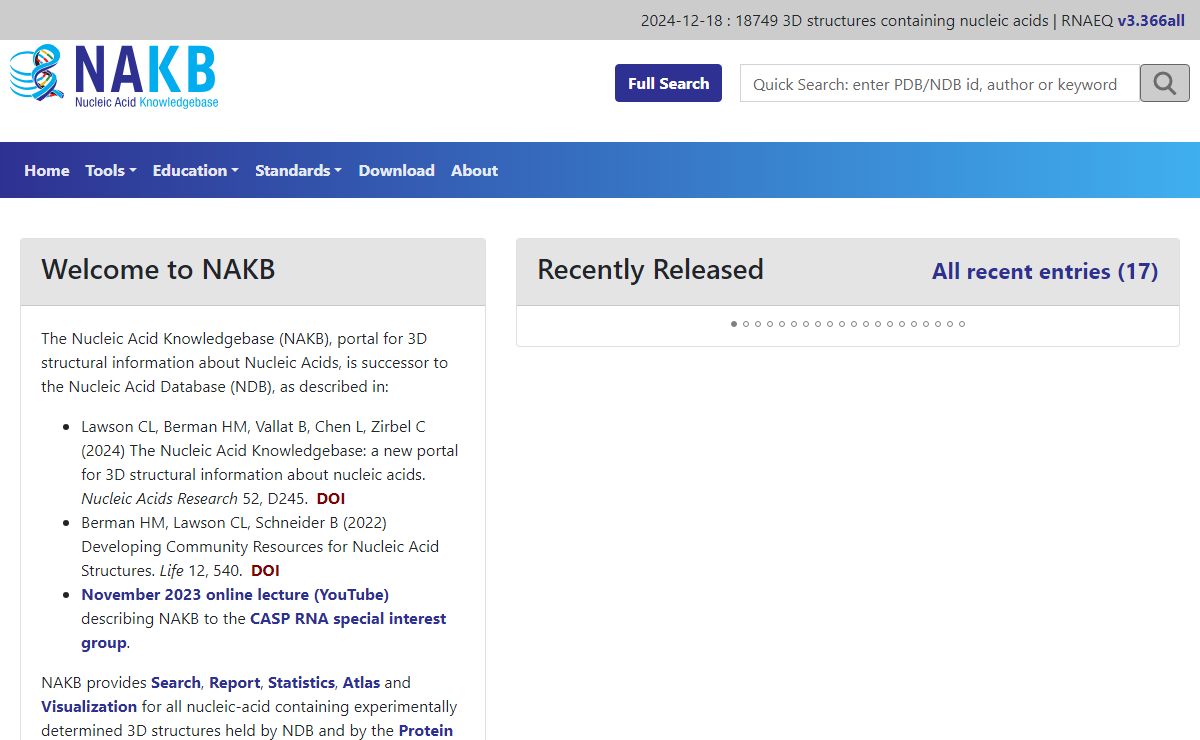Viewport: 1200px width, 740px height.
Task: Select the last carousel indicator dot
Action: click(x=962, y=324)
